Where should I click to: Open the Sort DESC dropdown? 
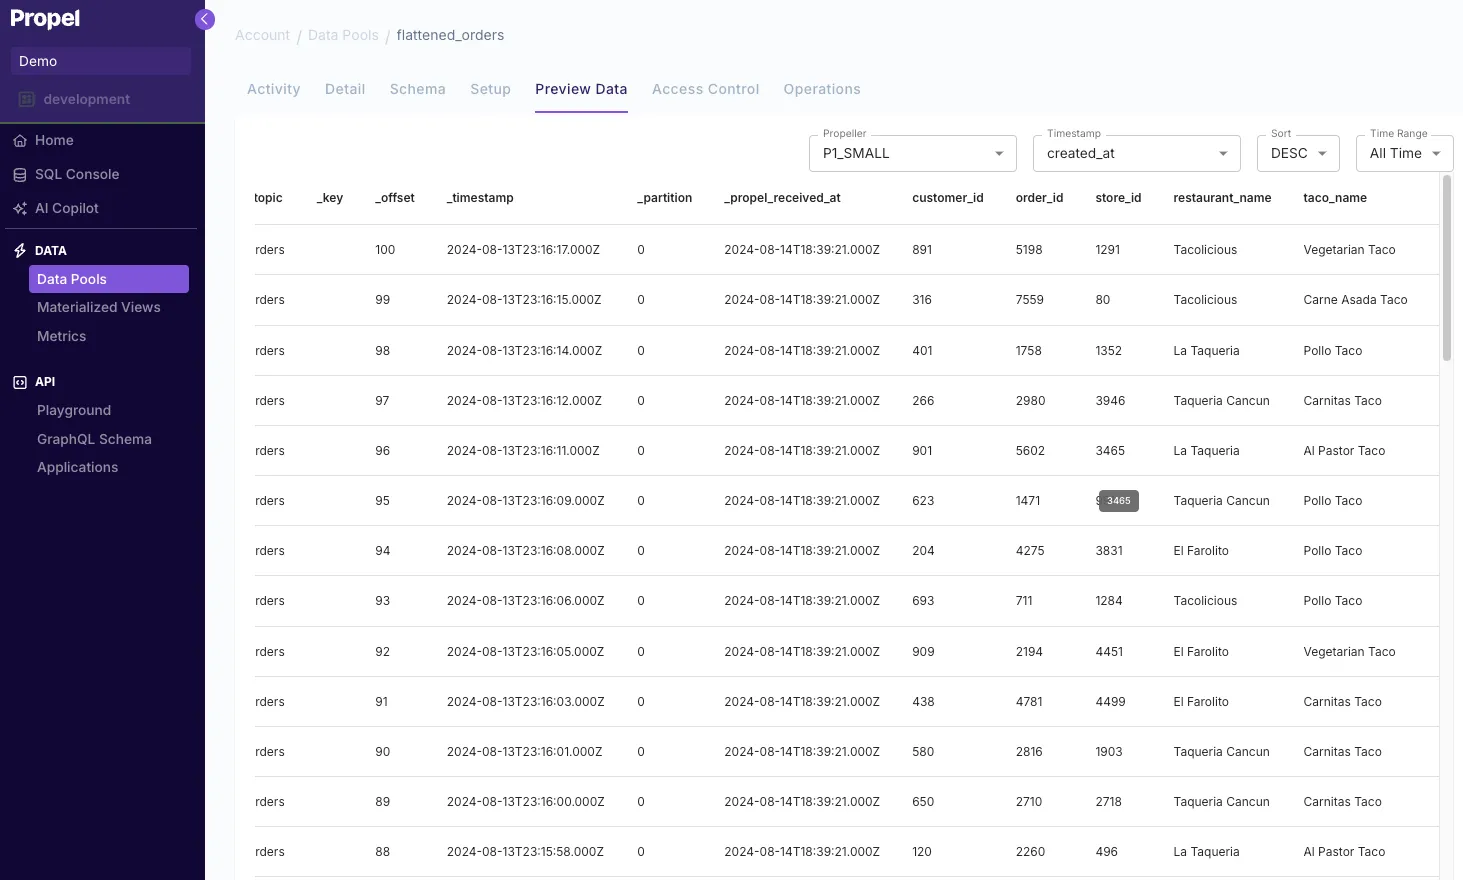coord(1298,154)
